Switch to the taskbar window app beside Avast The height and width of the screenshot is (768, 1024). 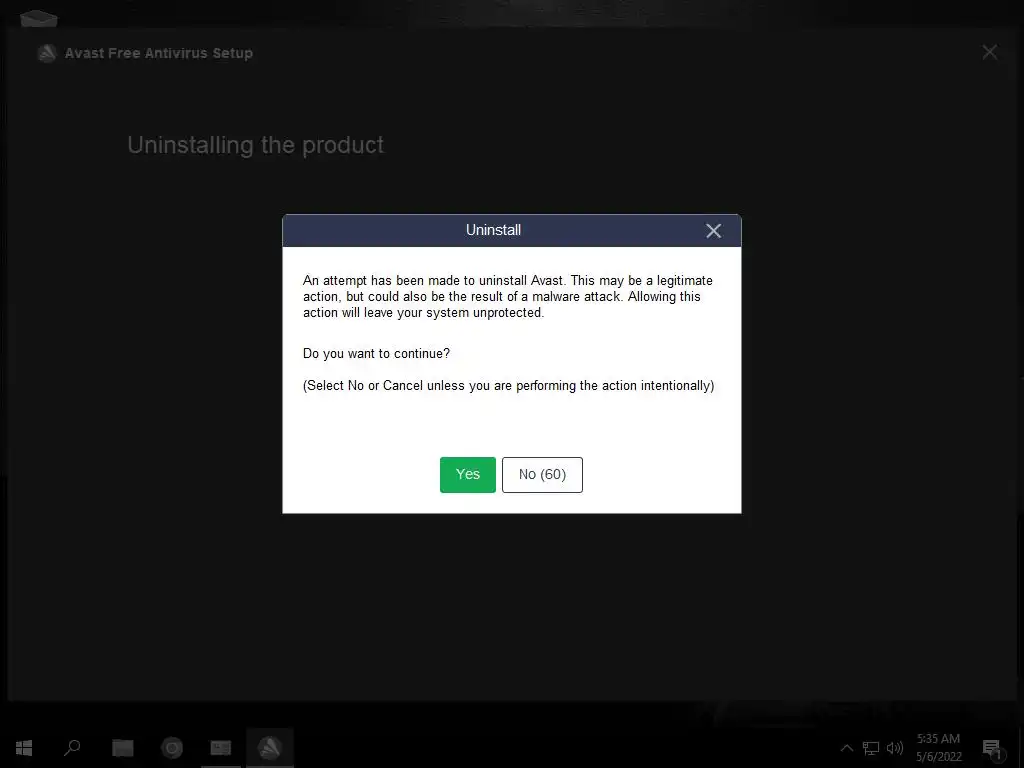tap(221, 748)
